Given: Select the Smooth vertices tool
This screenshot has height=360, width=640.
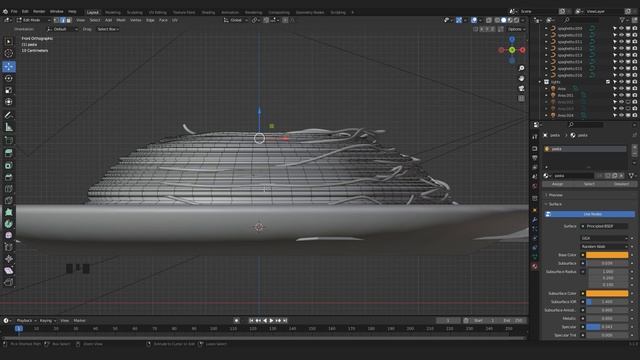Looking at the screenshot, I should [9, 236].
